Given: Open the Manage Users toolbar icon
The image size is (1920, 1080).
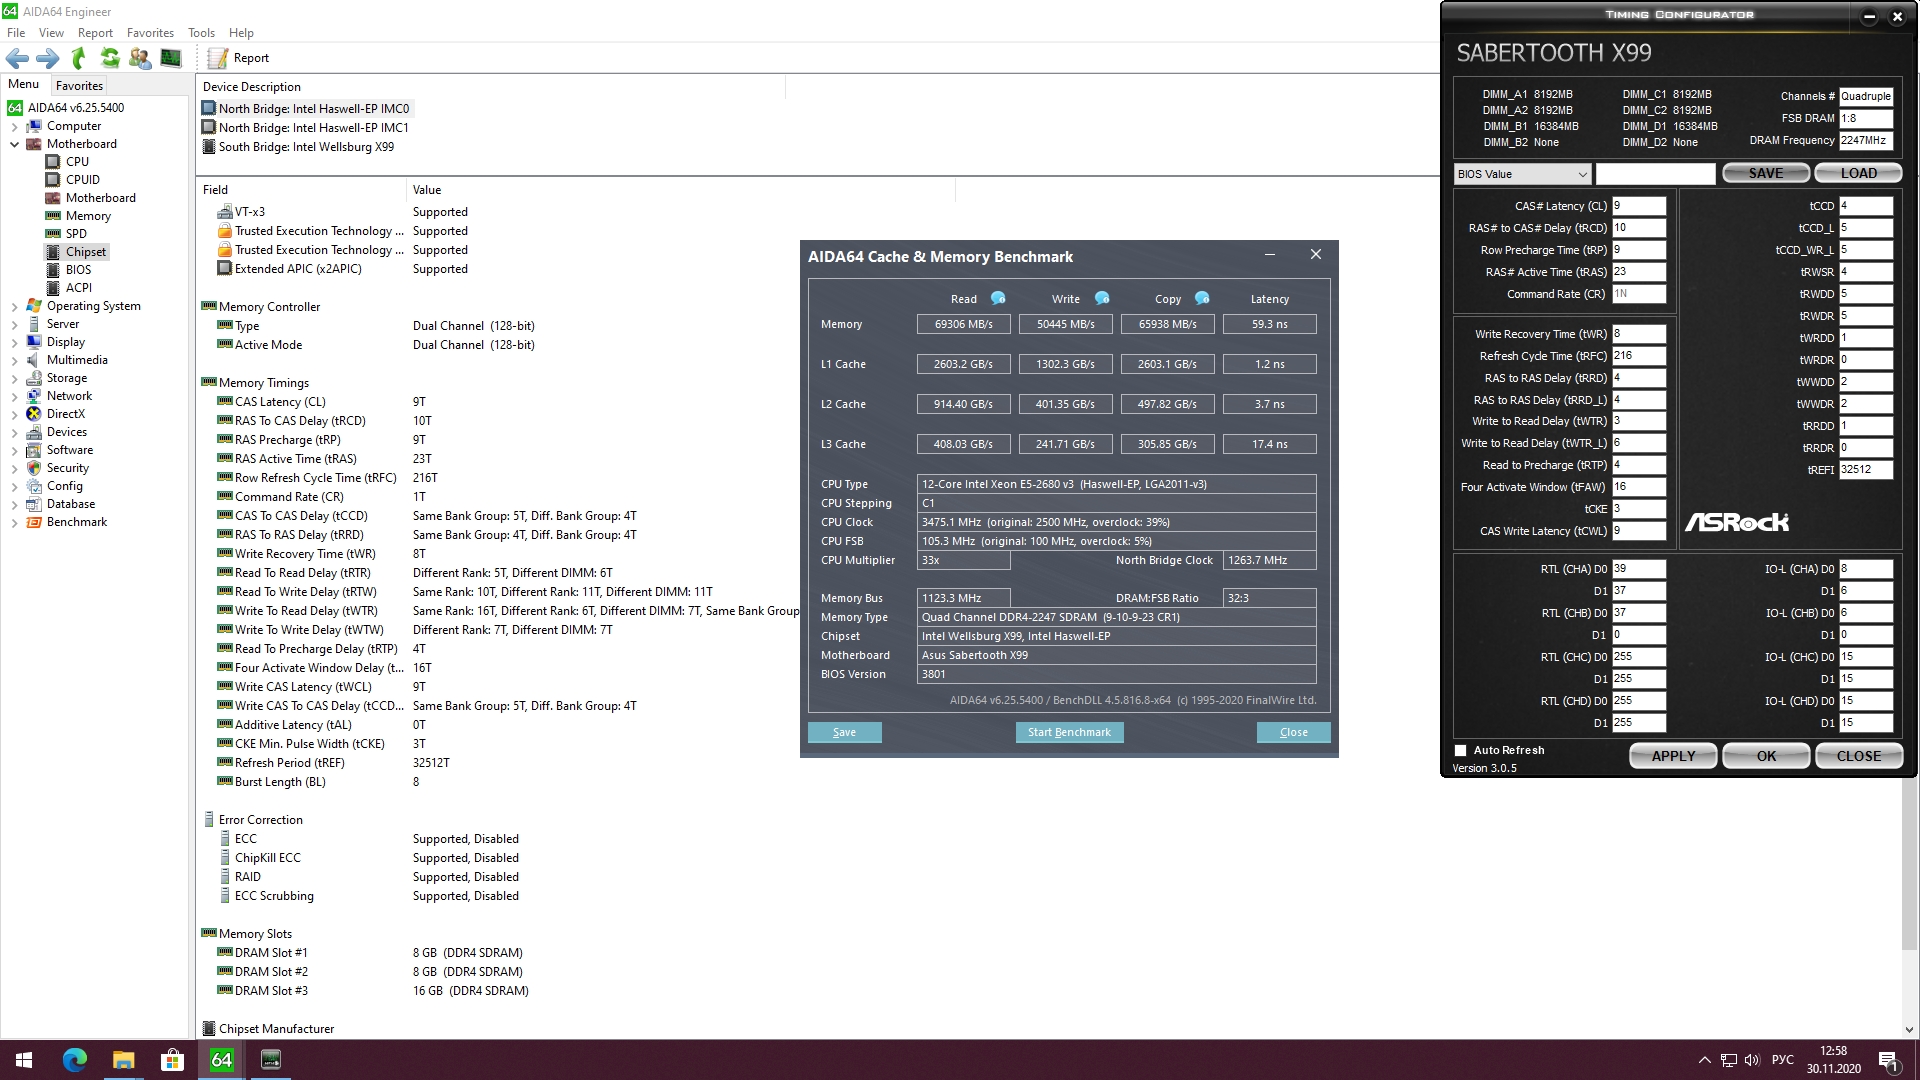Looking at the screenshot, I should 140,58.
